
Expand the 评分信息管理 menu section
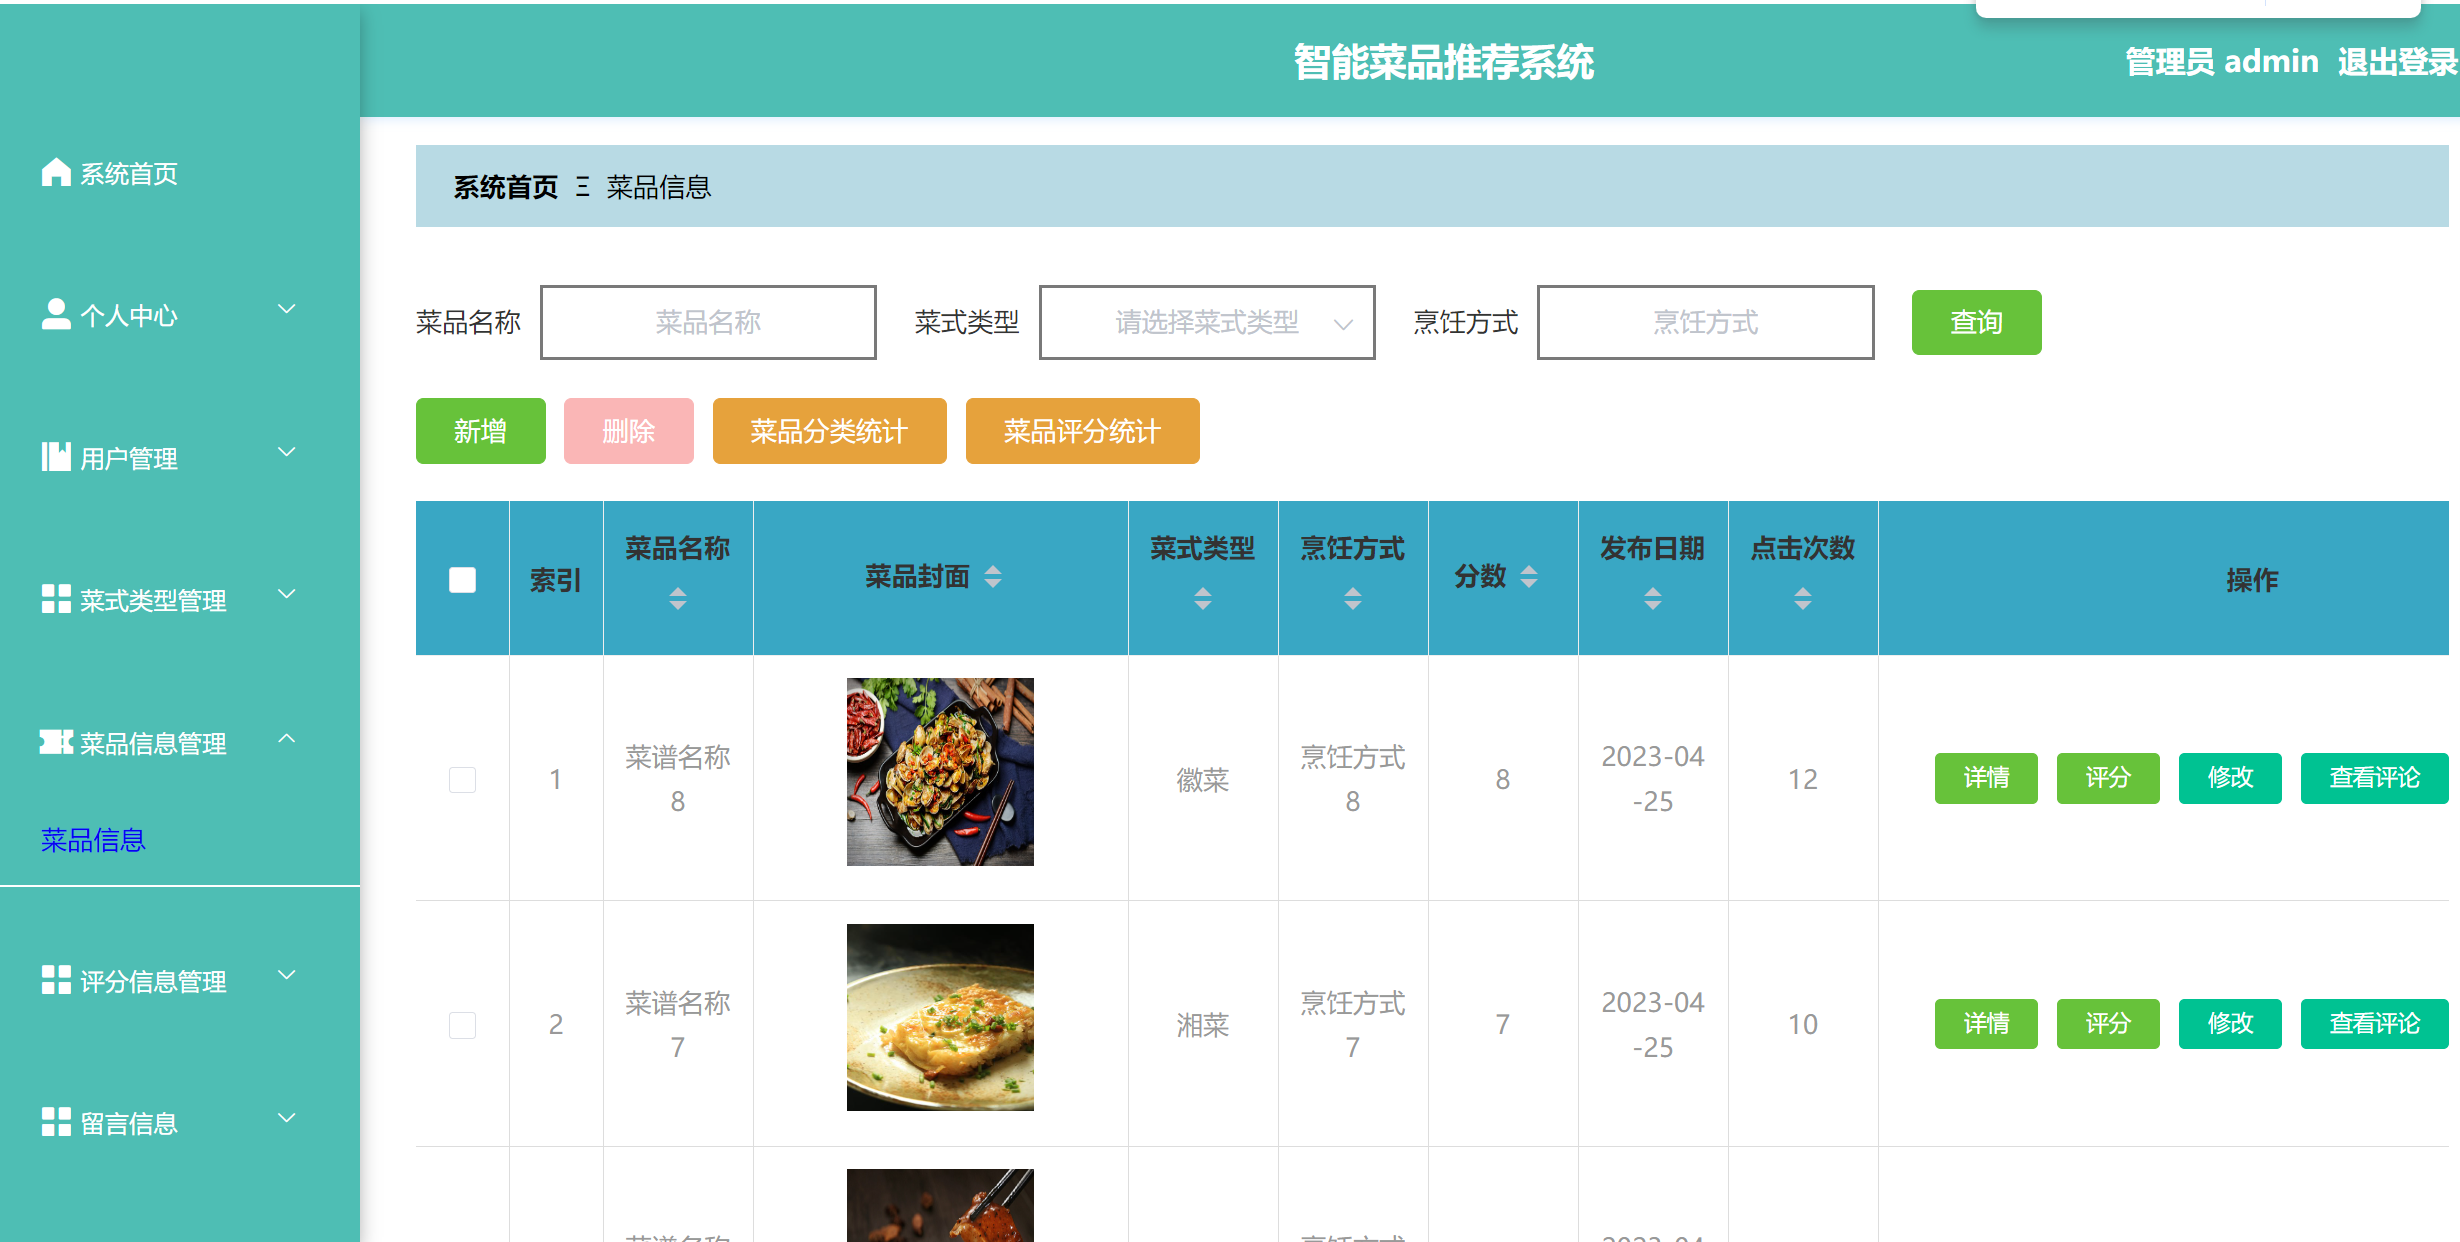coord(288,976)
